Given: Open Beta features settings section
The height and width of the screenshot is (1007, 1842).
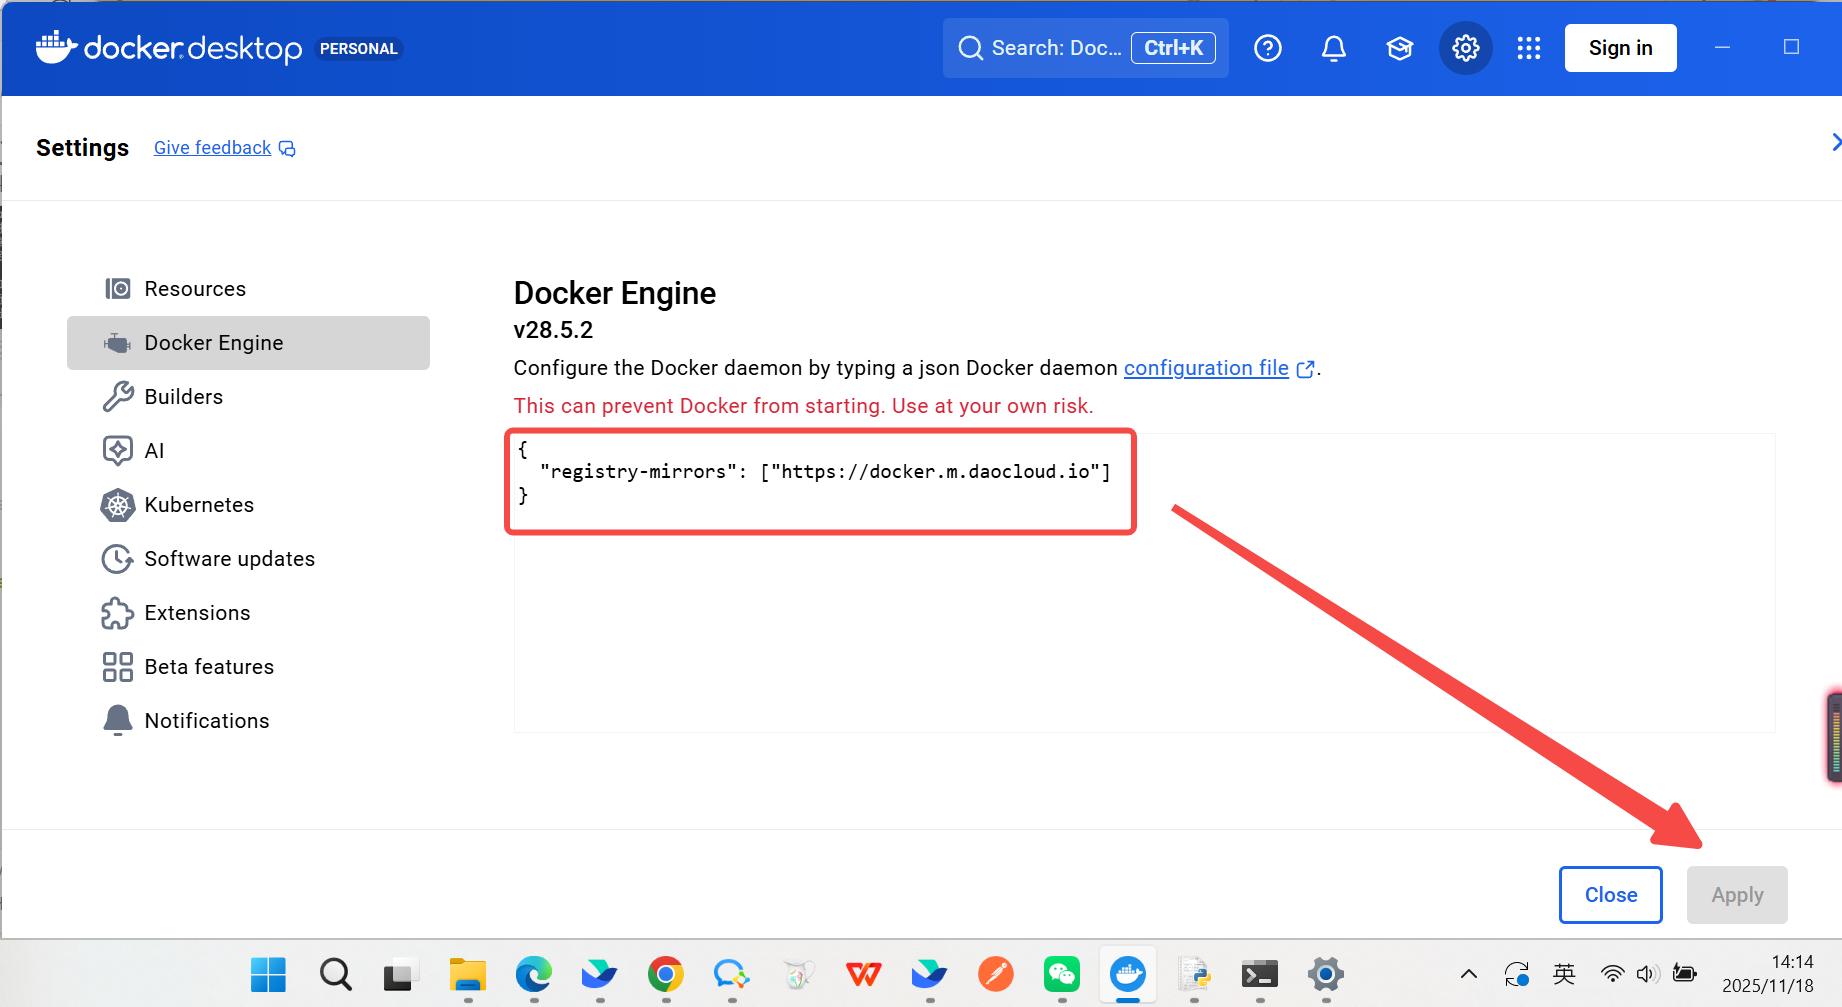Looking at the screenshot, I should [x=248, y=667].
